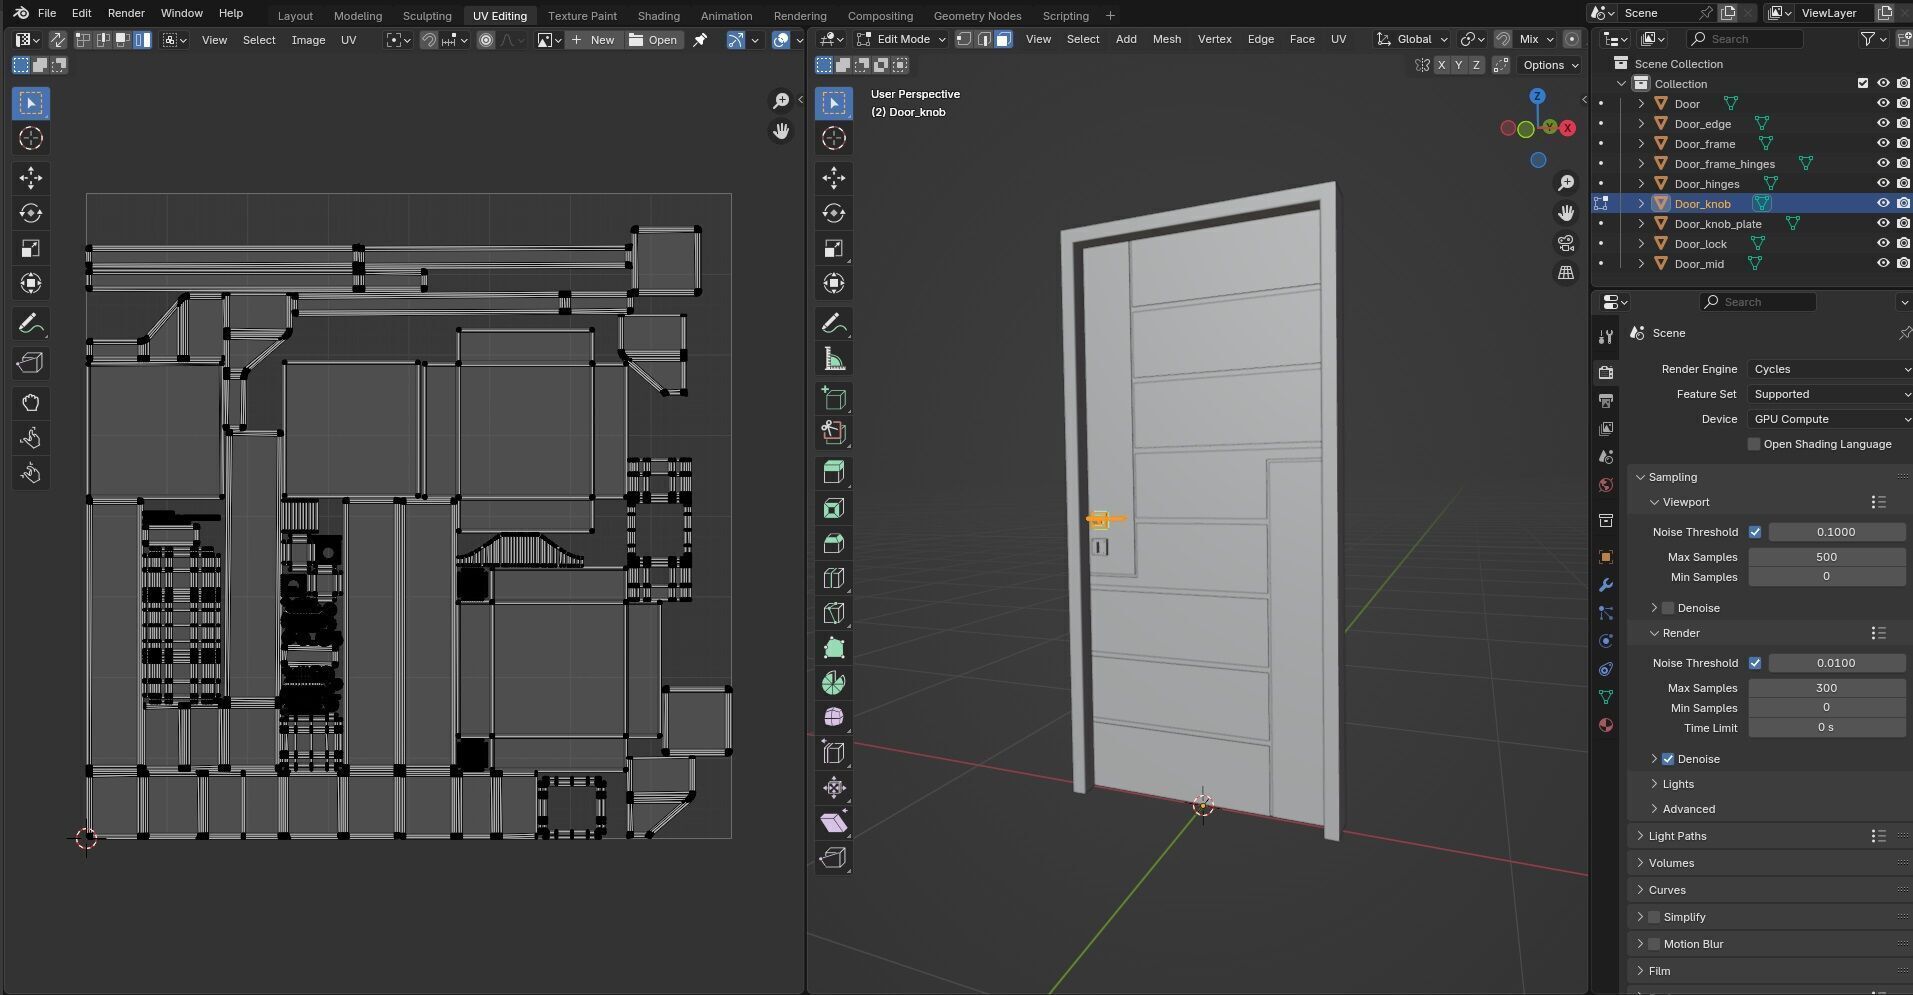Select the Shrink/Fatten tool

coord(834,788)
